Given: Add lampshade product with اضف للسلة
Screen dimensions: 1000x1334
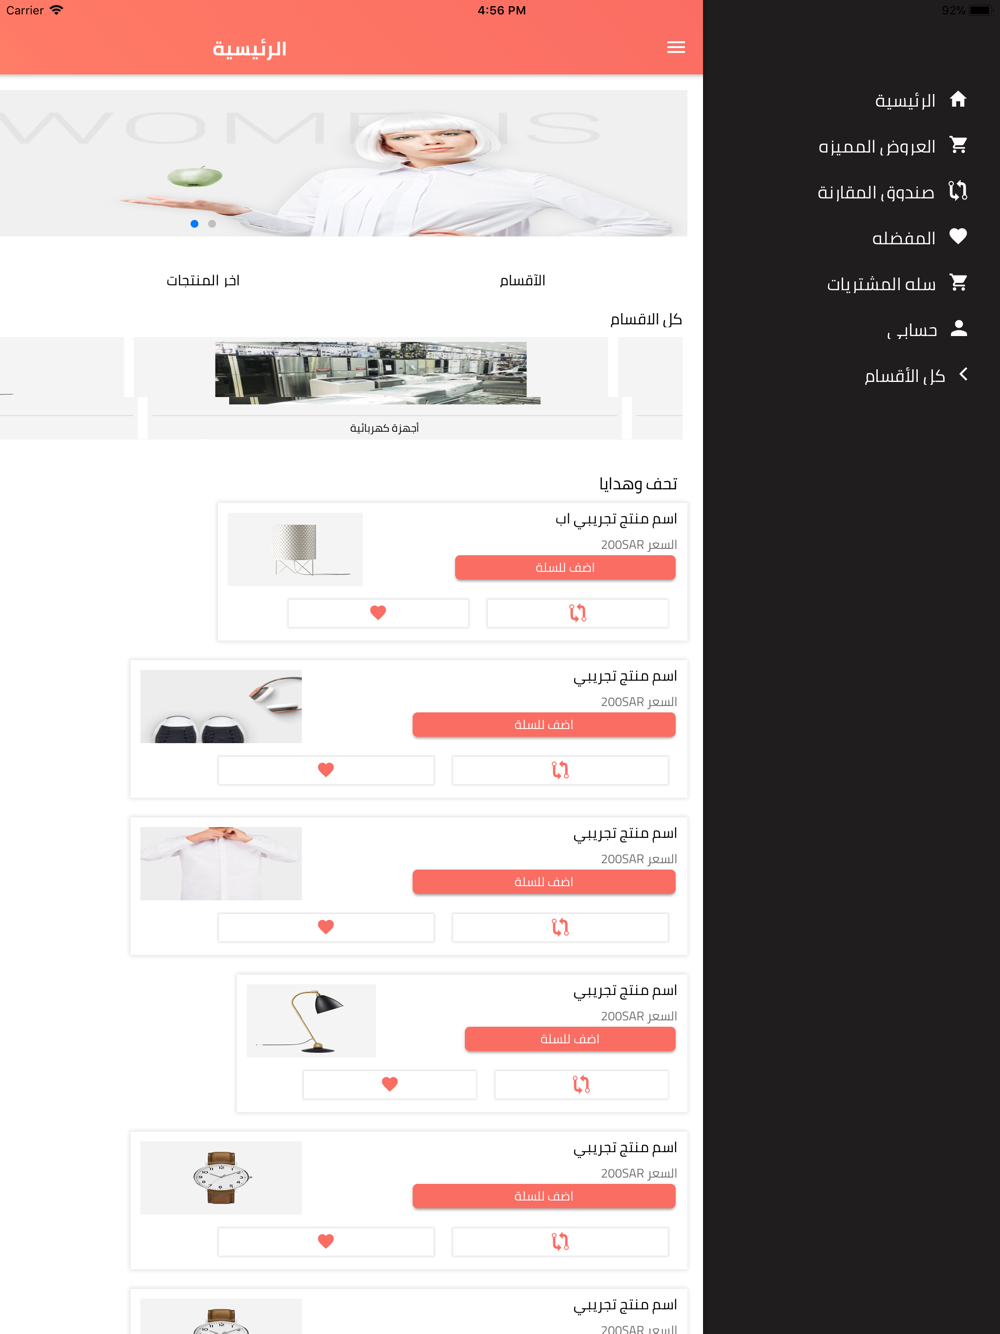Looking at the screenshot, I should [565, 567].
